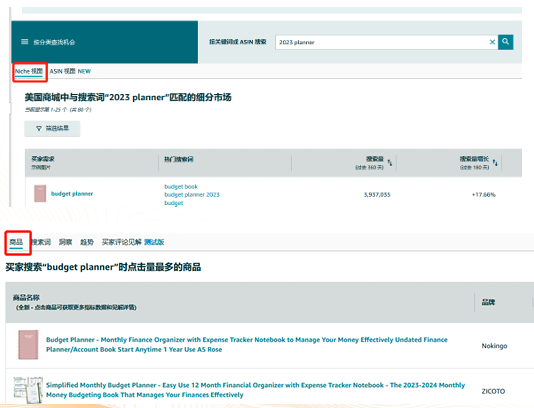The image size is (534, 408).
Task: Open the 趋势 tab
Action: [x=87, y=242]
